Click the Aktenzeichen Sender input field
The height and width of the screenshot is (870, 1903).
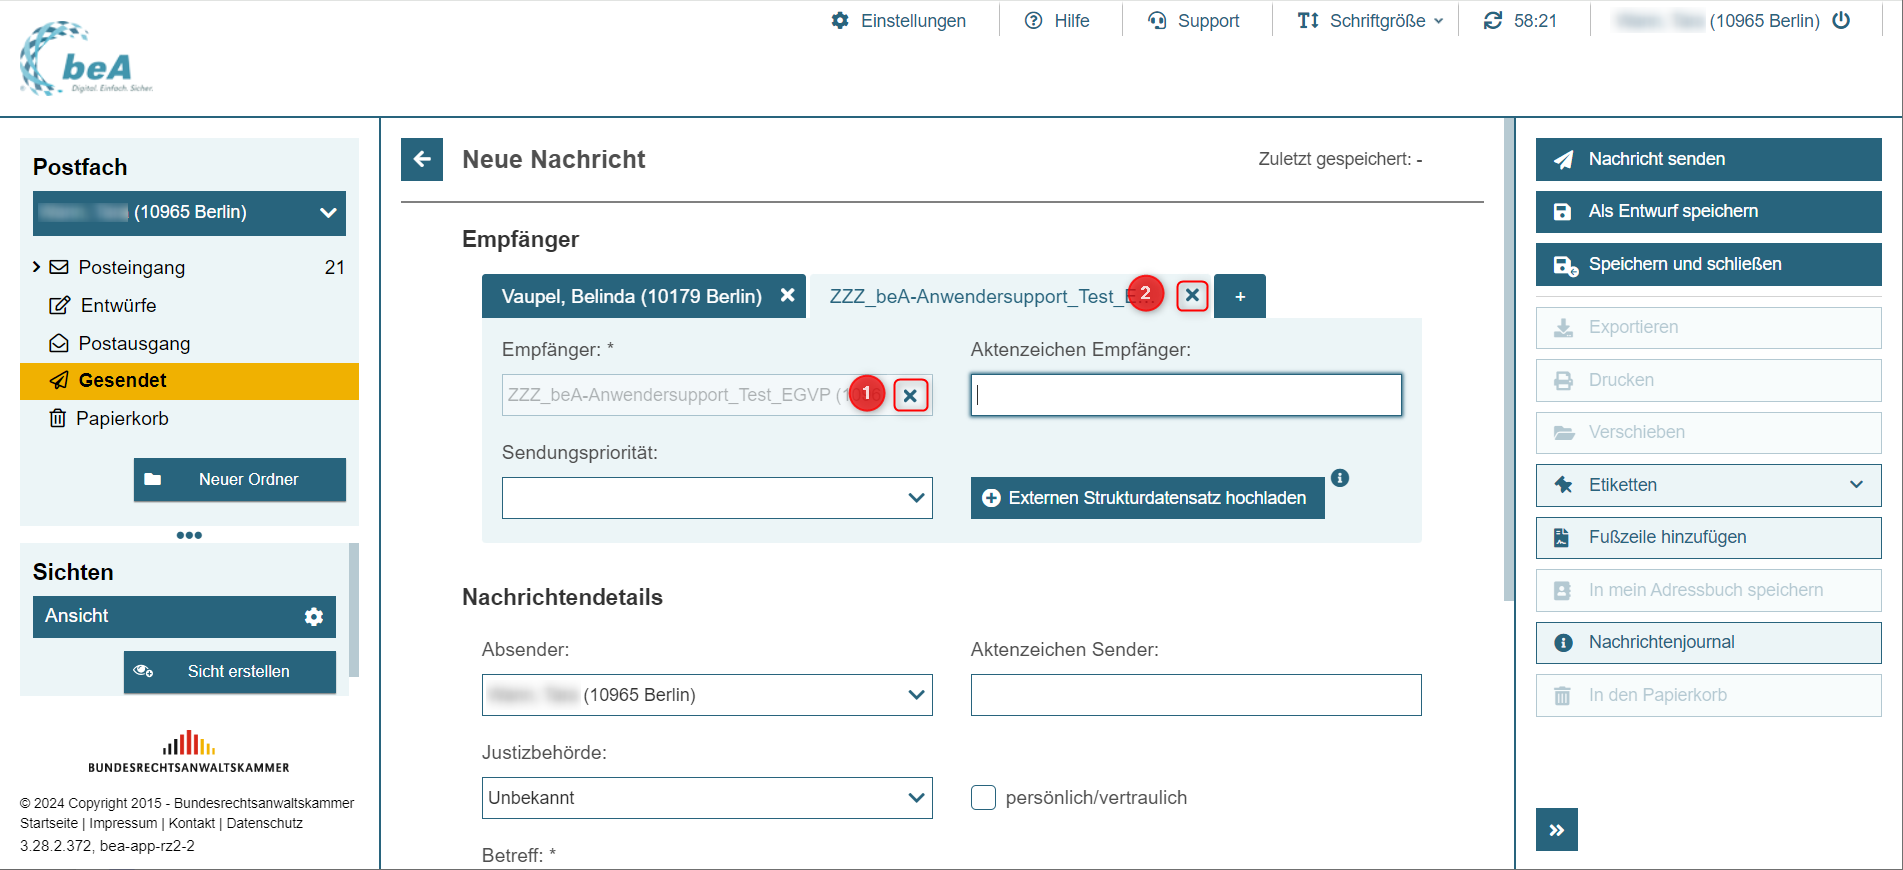tap(1195, 695)
